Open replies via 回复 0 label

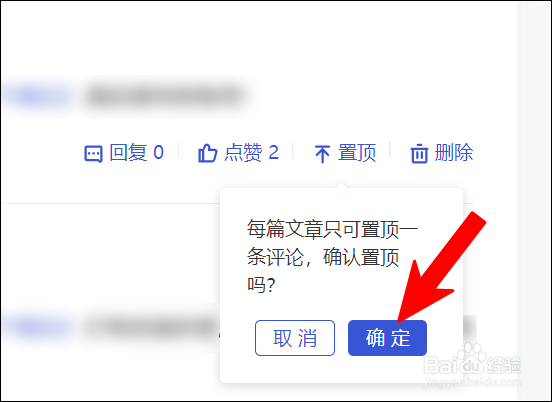coord(137,152)
